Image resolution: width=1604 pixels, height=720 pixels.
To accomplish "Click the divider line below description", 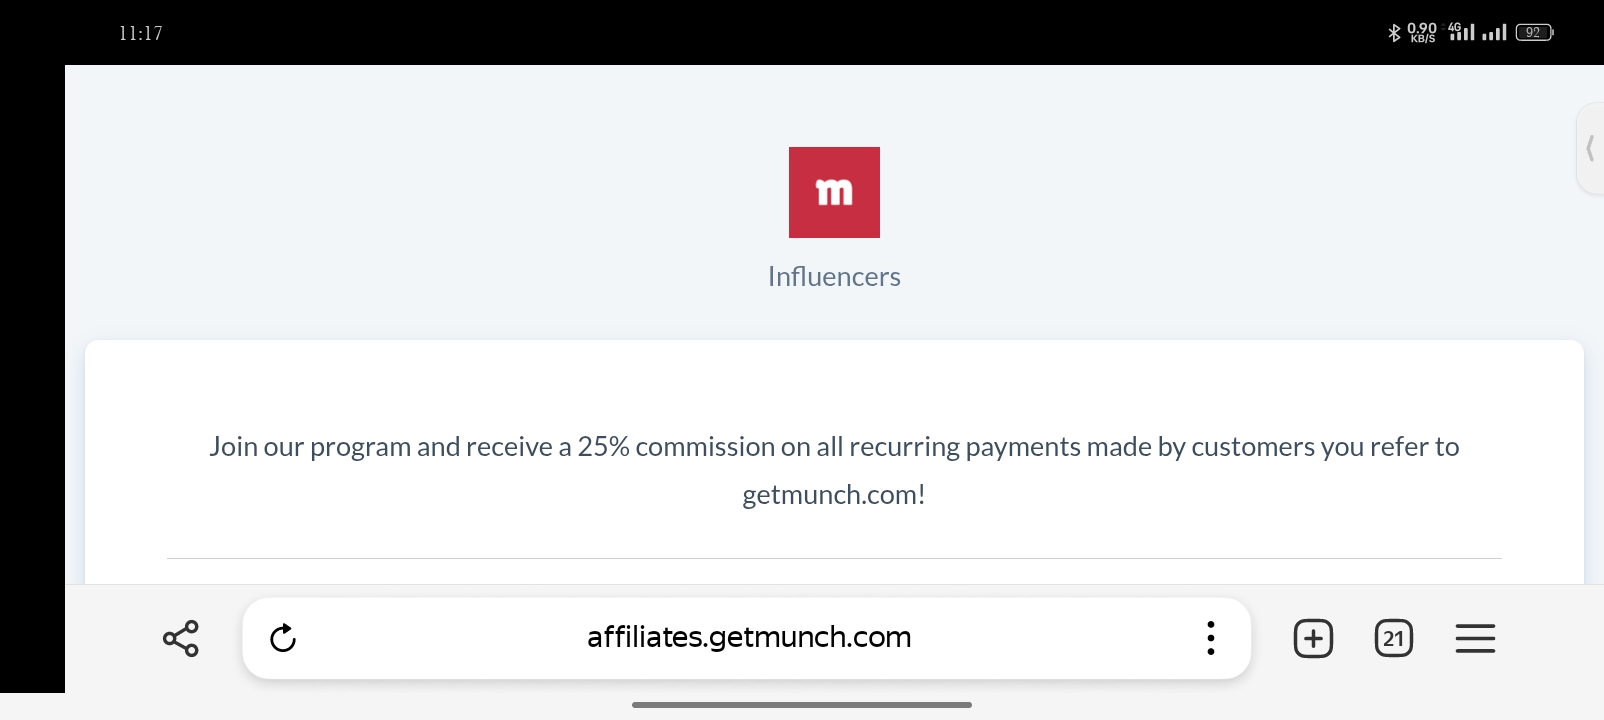I will (x=834, y=558).
